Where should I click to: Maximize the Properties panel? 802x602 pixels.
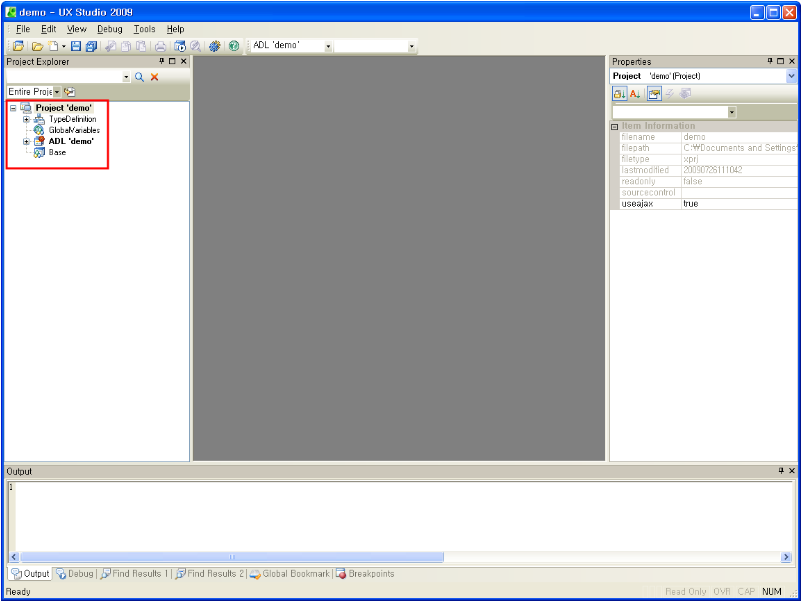point(781,61)
